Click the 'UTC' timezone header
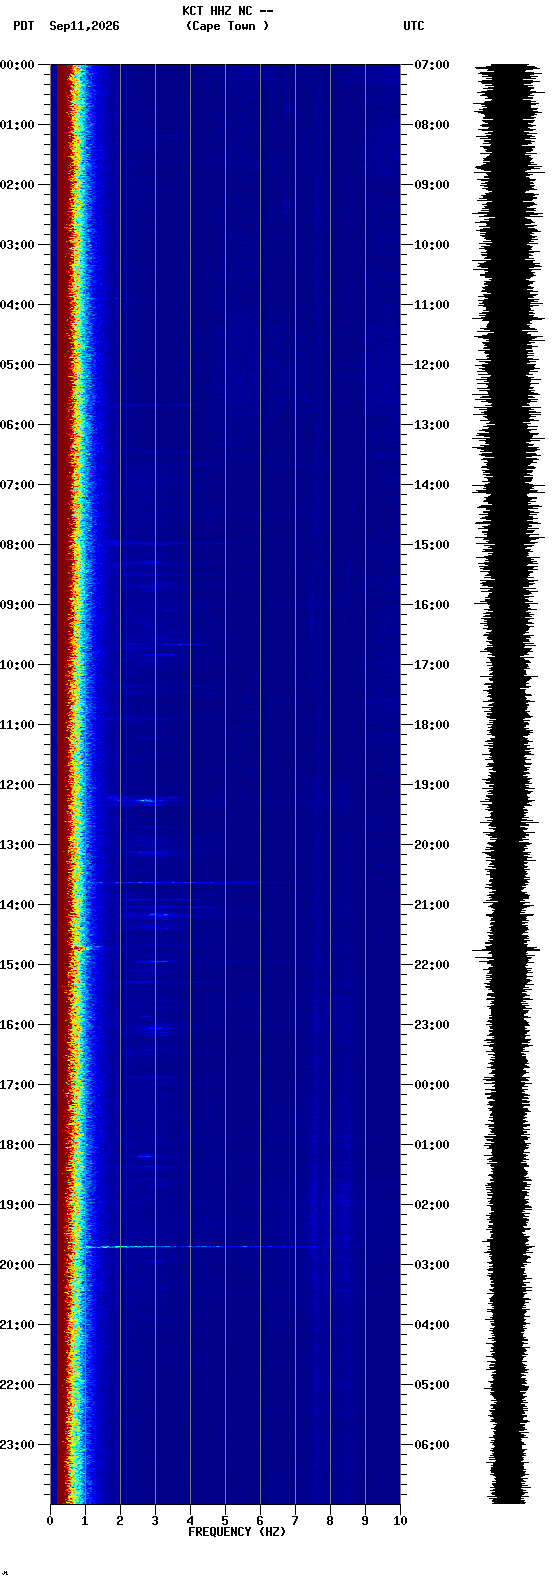The width and height of the screenshot is (552, 1584). click(414, 26)
